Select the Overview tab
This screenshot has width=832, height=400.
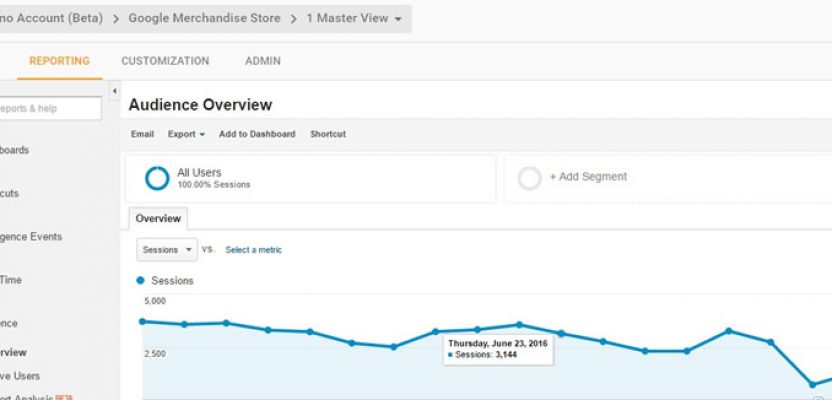pos(158,219)
